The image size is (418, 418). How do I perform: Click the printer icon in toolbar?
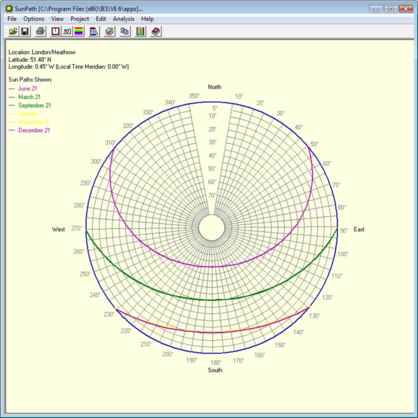click(40, 31)
